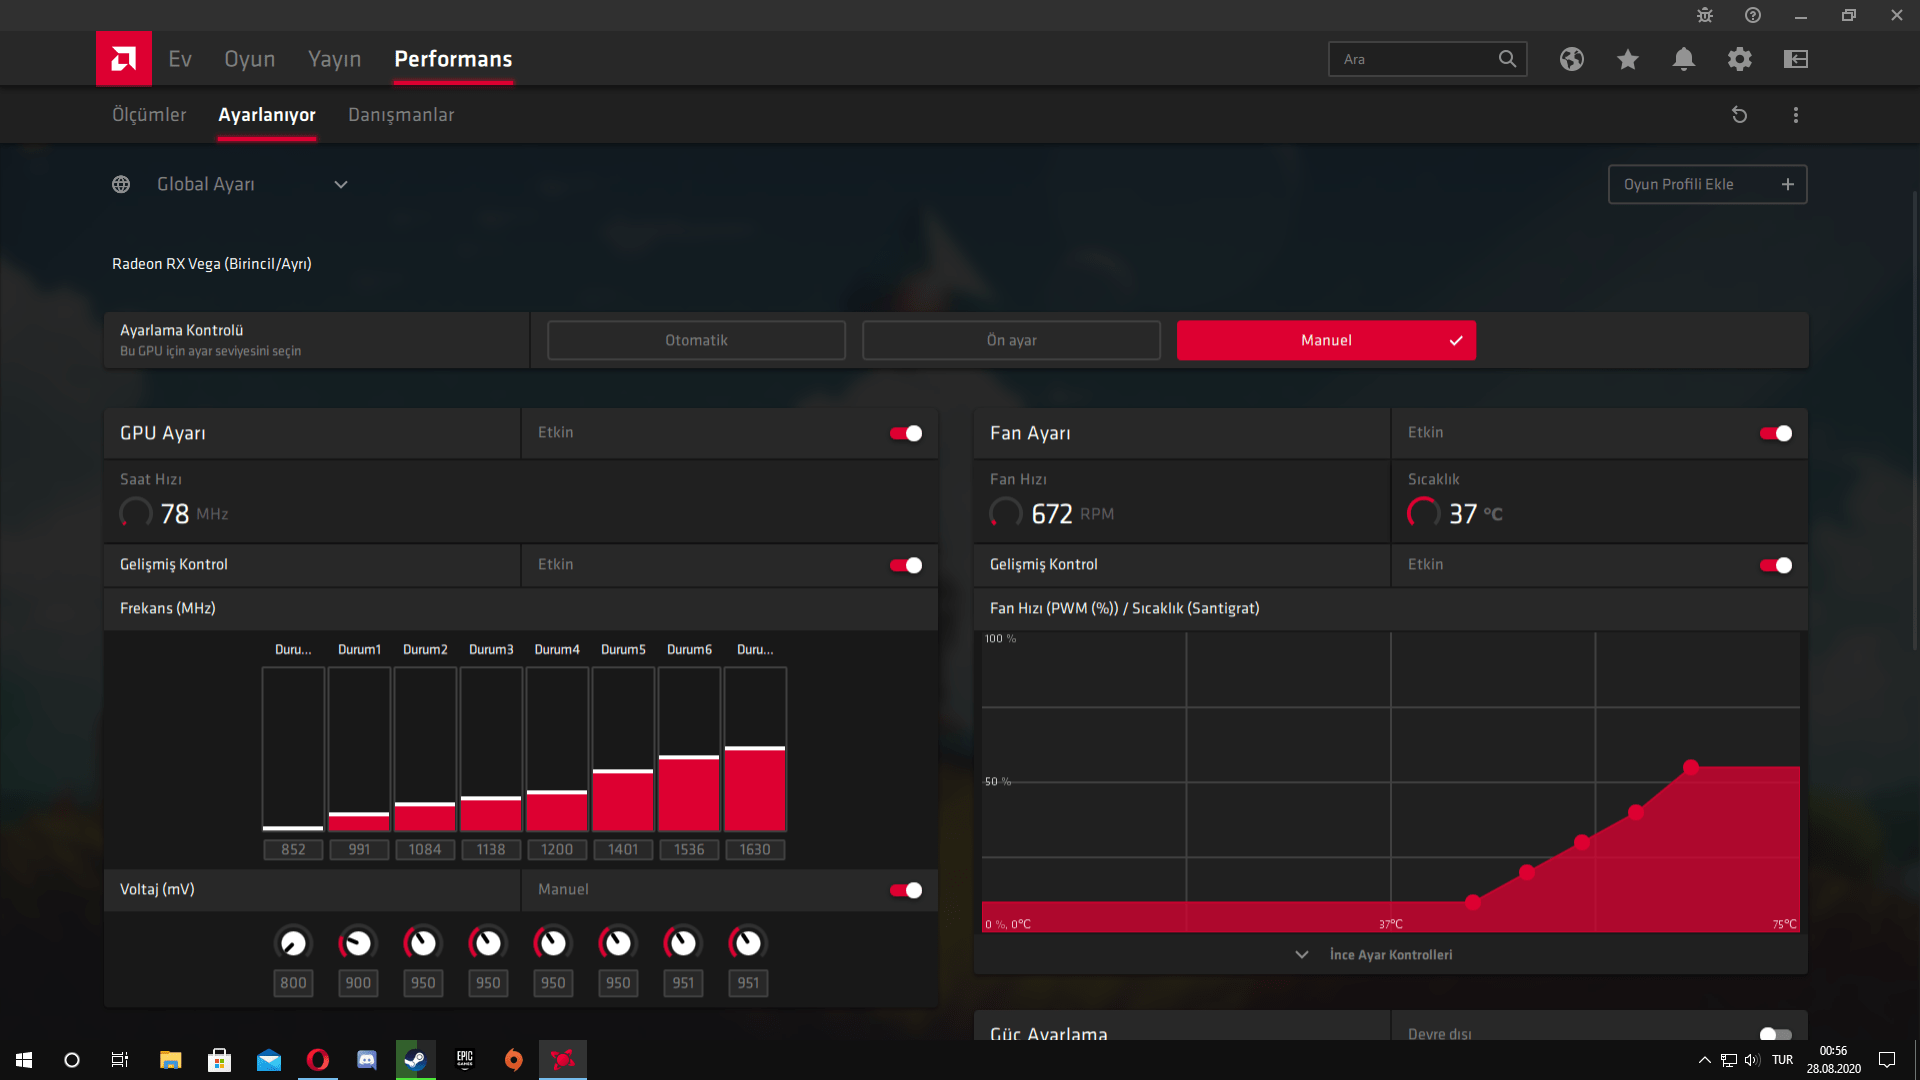Show hidden system tray icons

[x=1704, y=1060]
